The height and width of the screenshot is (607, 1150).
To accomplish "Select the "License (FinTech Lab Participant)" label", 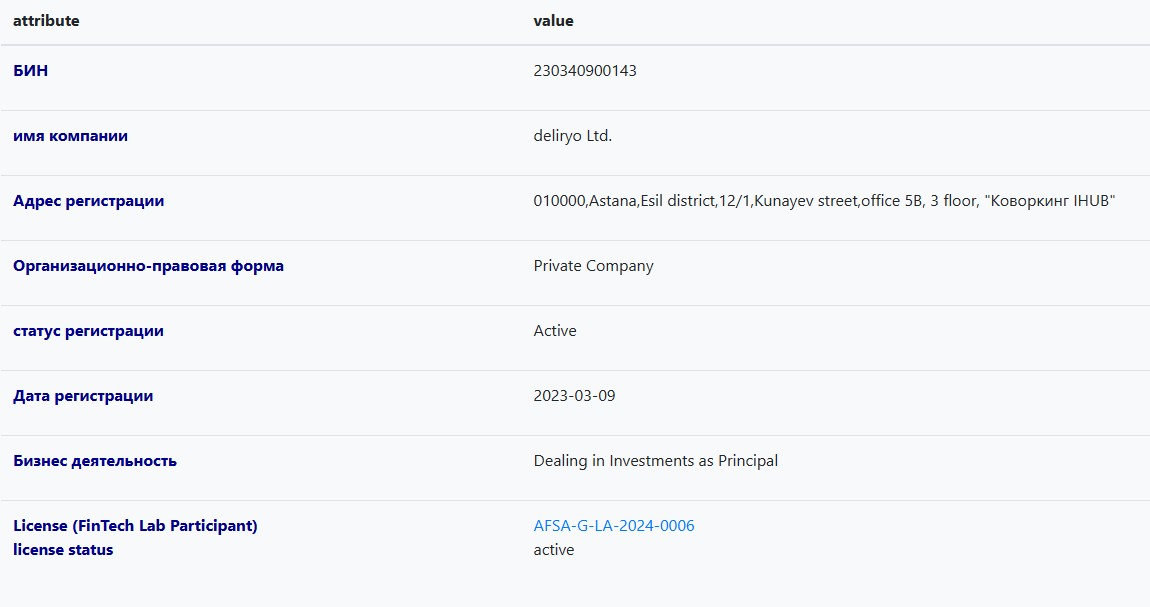I will (x=135, y=526).
